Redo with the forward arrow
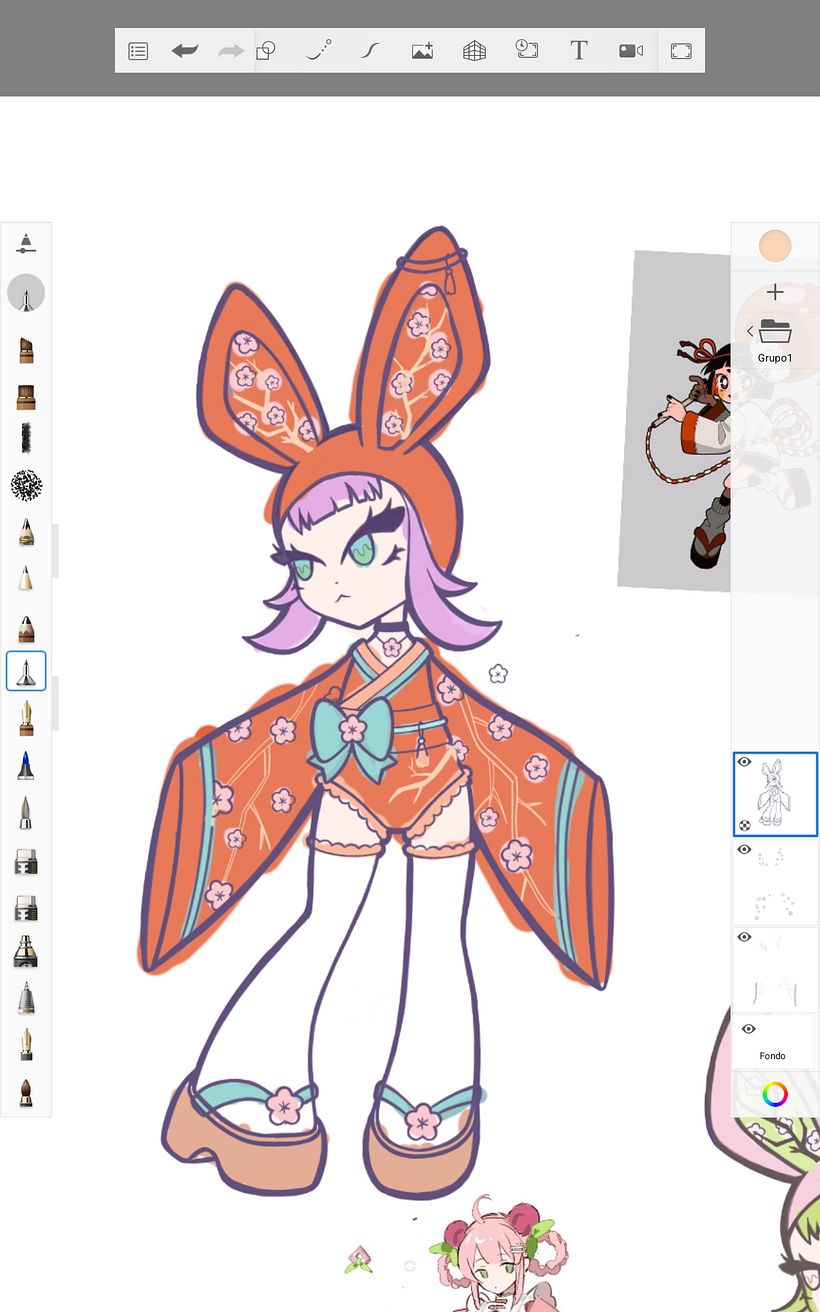 pos(231,50)
